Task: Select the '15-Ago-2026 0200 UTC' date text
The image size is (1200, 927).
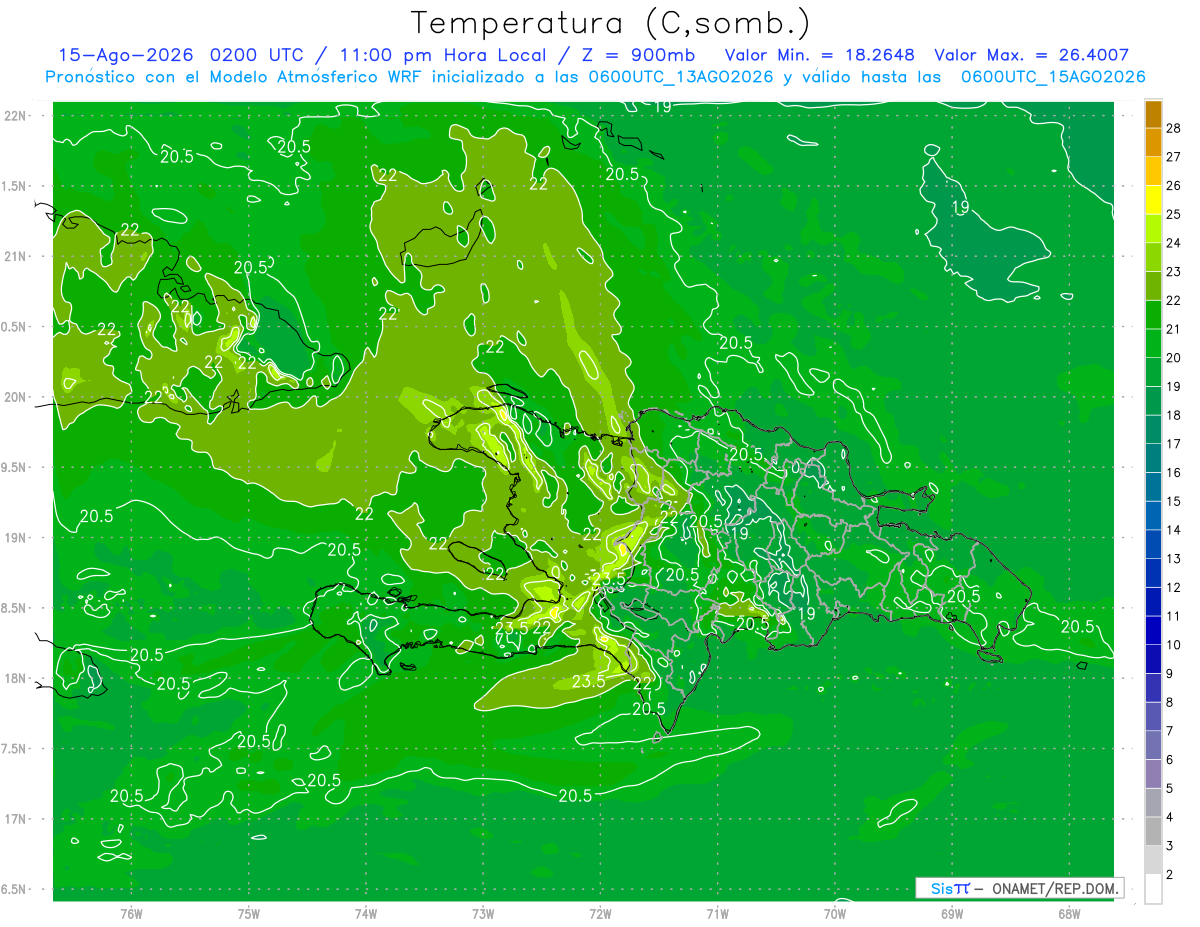Action: click(180, 55)
